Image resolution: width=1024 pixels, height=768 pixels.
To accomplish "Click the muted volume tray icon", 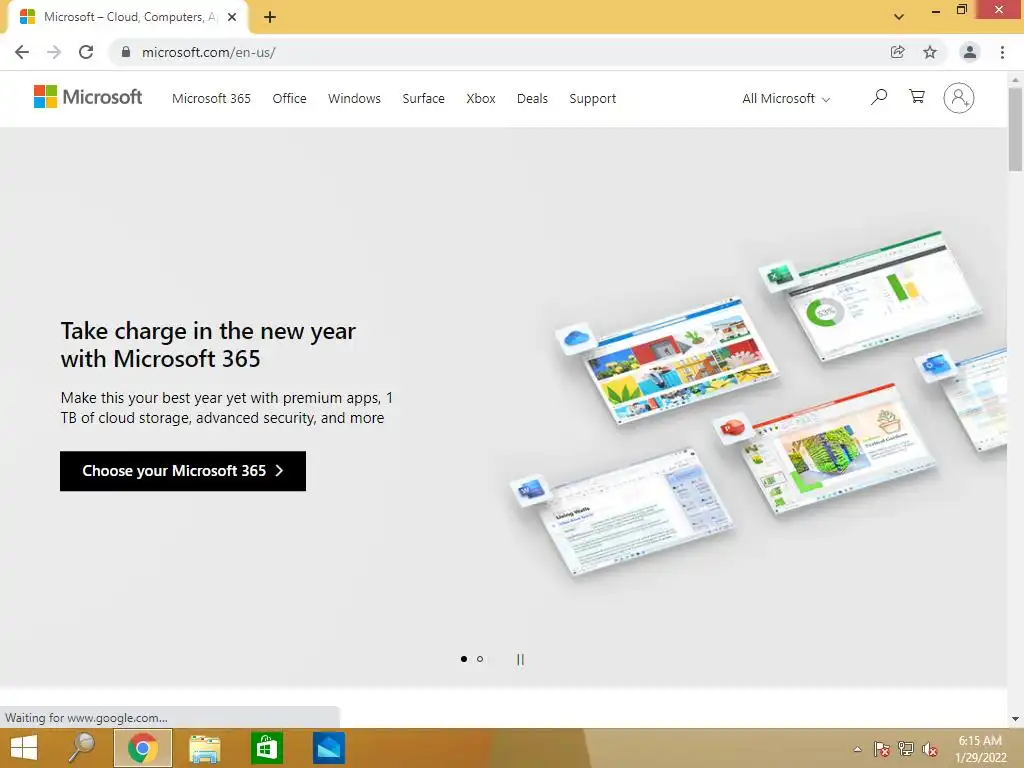I will click(930, 749).
